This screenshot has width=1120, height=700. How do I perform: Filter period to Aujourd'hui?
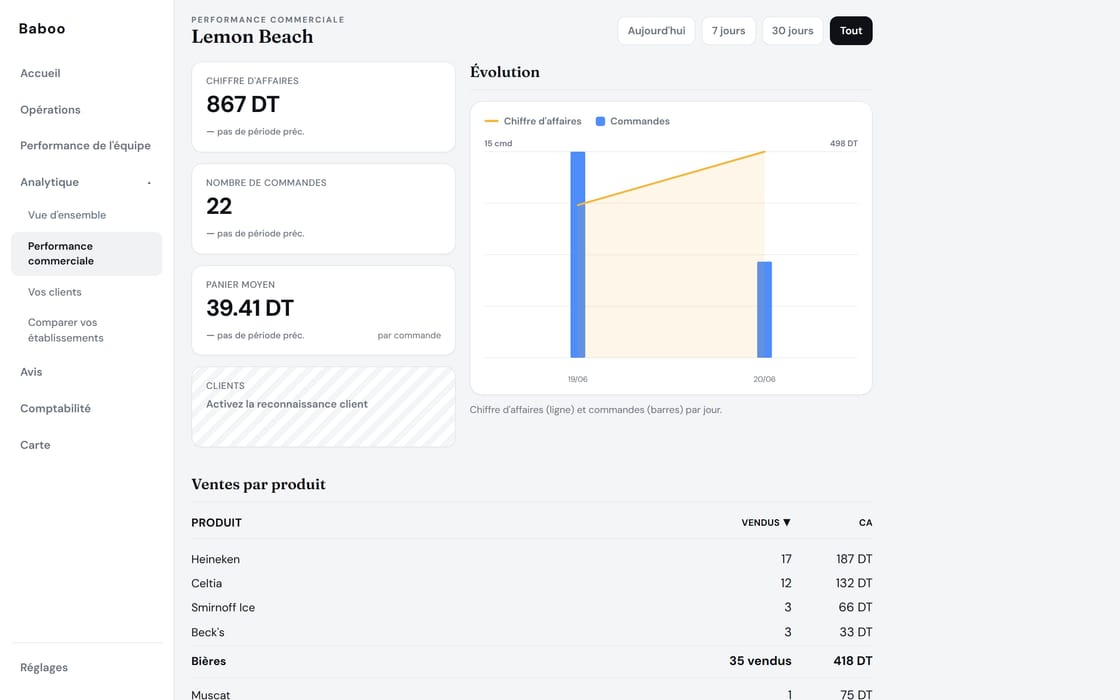[656, 31]
